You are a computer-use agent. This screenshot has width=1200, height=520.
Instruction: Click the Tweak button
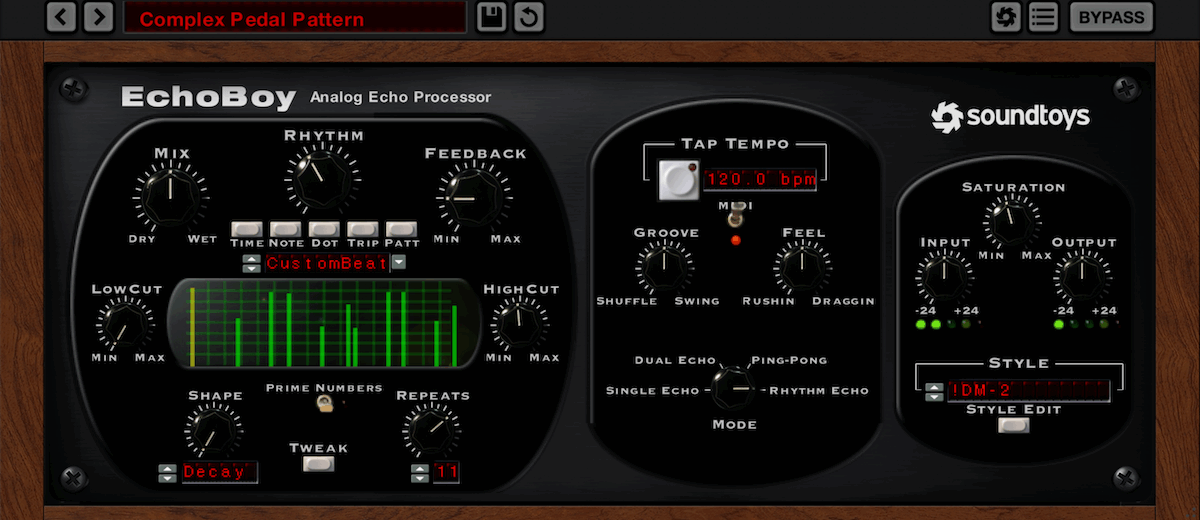click(x=319, y=464)
